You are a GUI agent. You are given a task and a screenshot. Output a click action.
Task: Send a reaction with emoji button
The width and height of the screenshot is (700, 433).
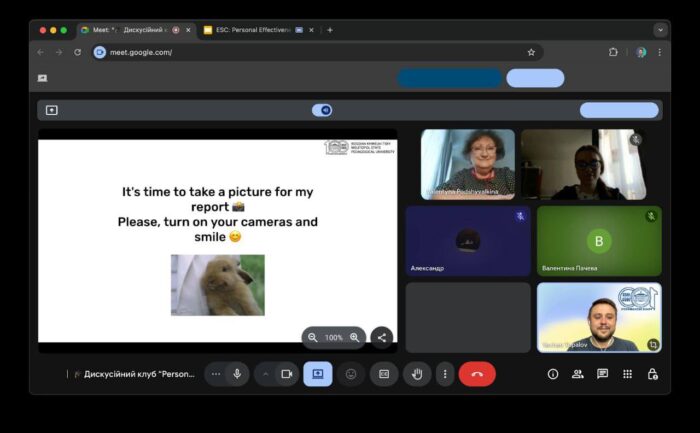tap(351, 374)
